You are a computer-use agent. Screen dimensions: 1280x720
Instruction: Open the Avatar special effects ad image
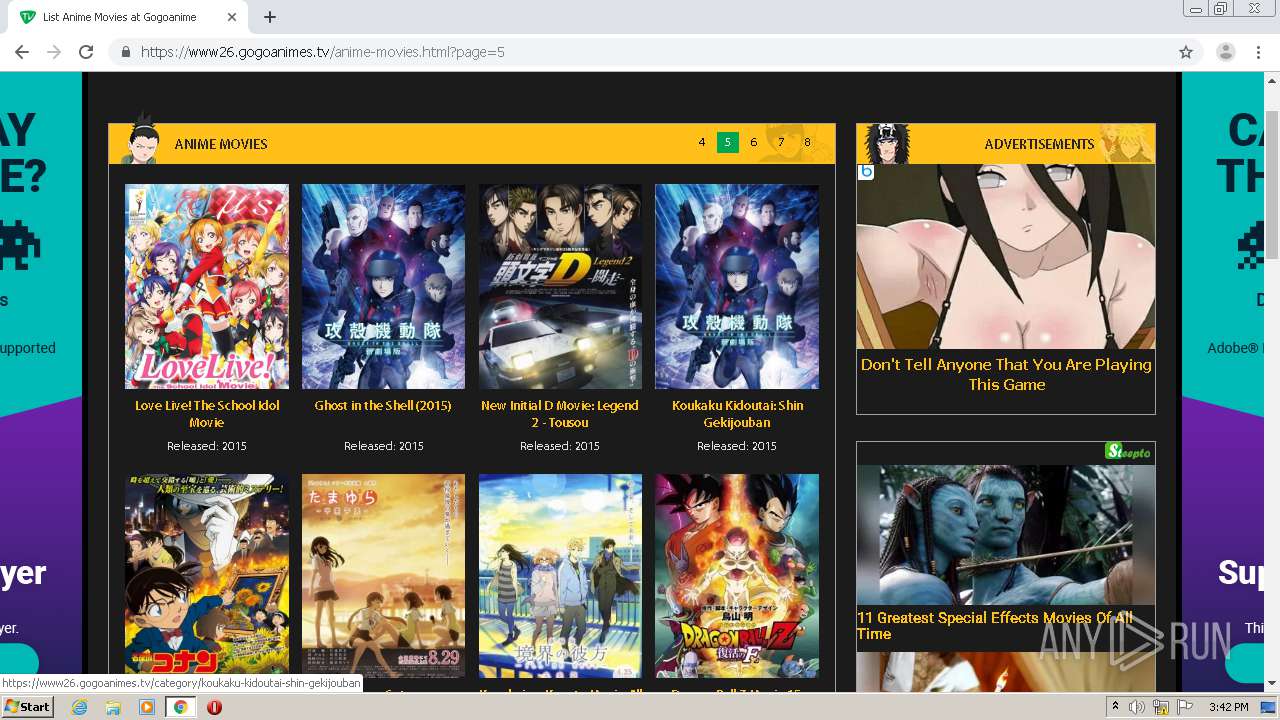click(1006, 534)
